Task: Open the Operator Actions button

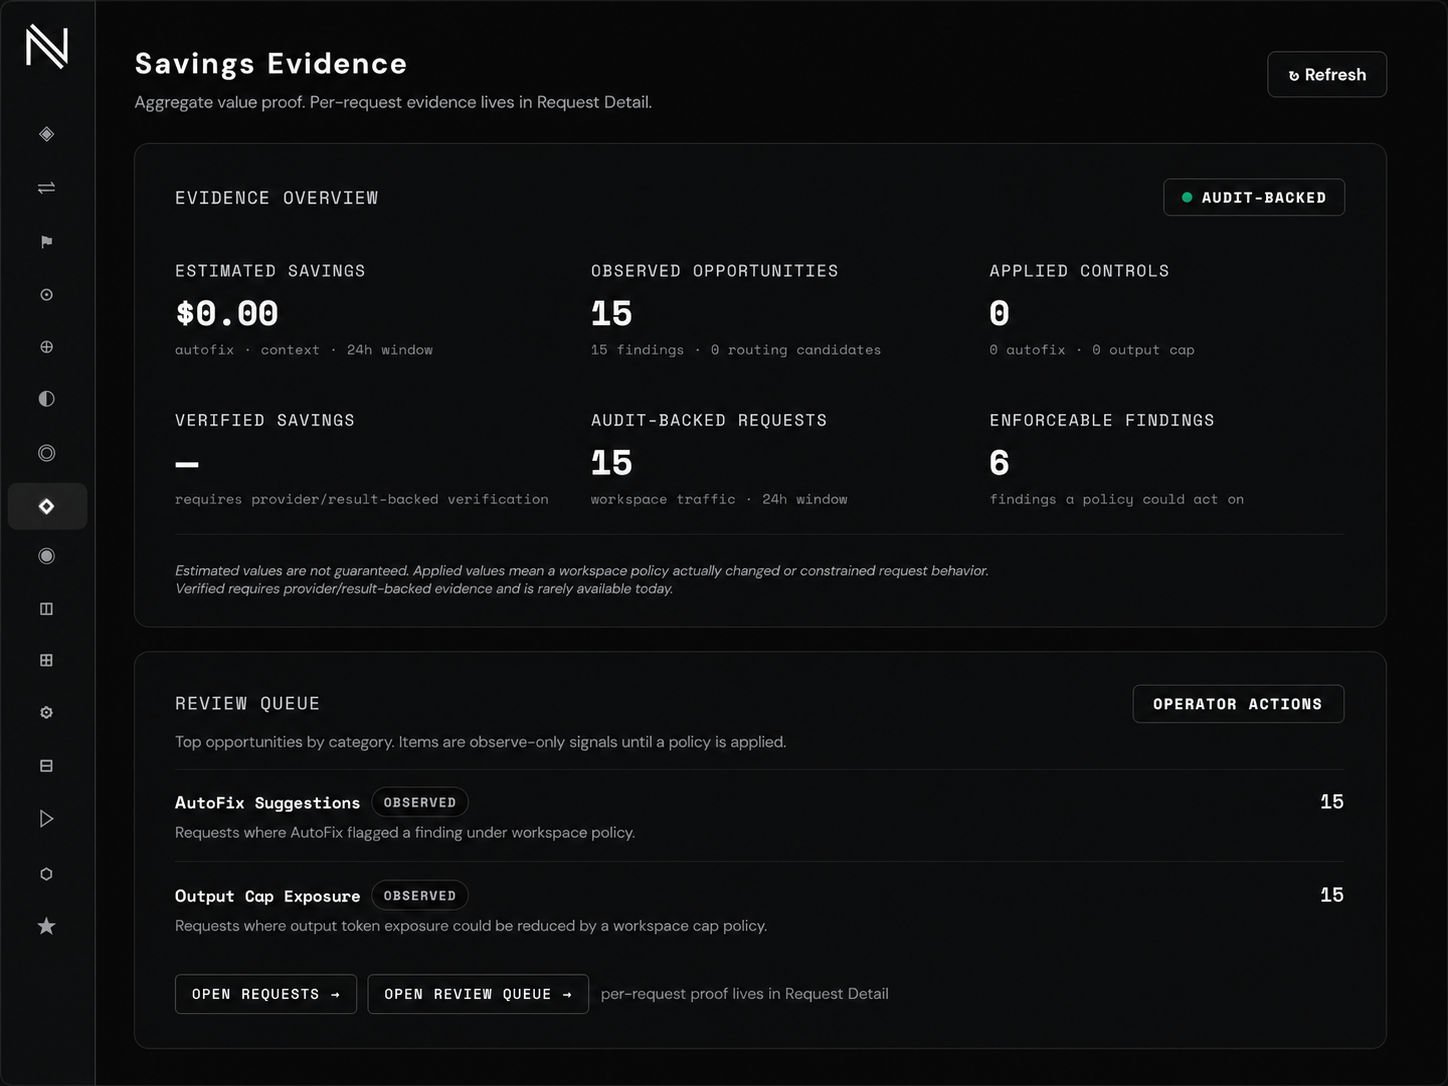Action: click(1238, 704)
